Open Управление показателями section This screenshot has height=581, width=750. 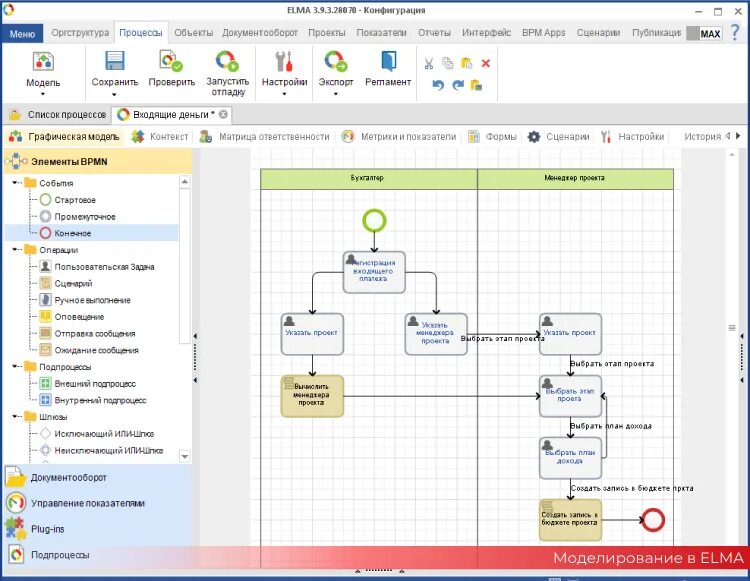[98, 503]
